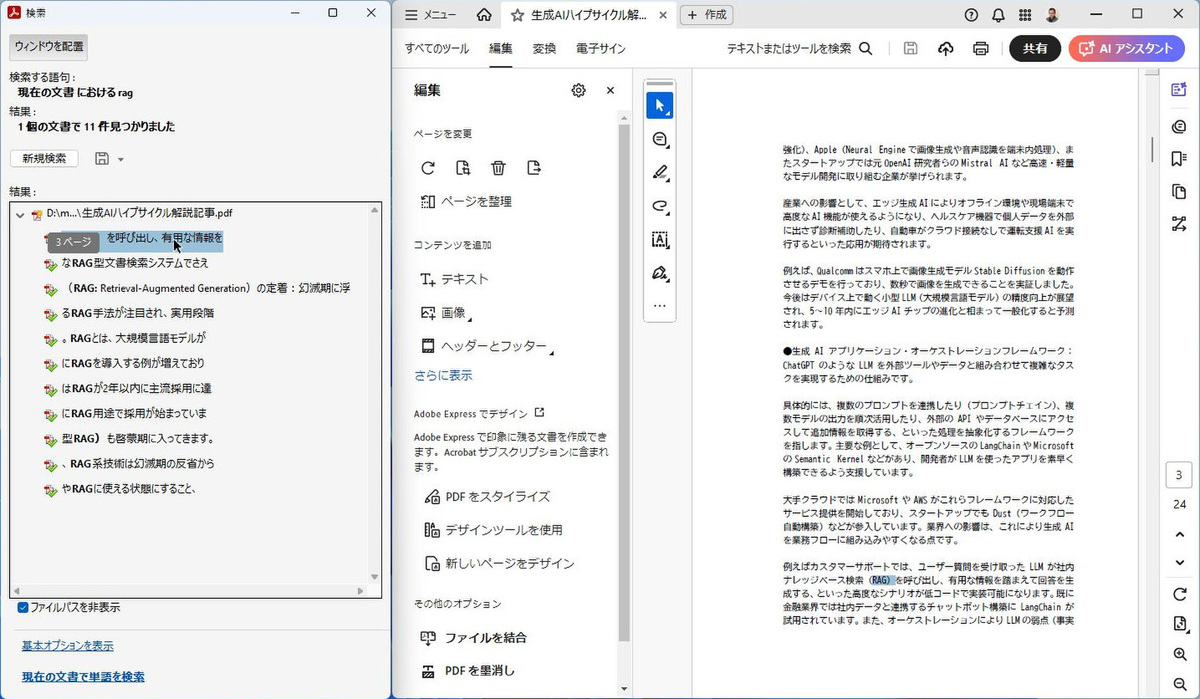Select the highlighter pen tool
Image resolution: width=1200 pixels, height=699 pixels.
(659, 172)
